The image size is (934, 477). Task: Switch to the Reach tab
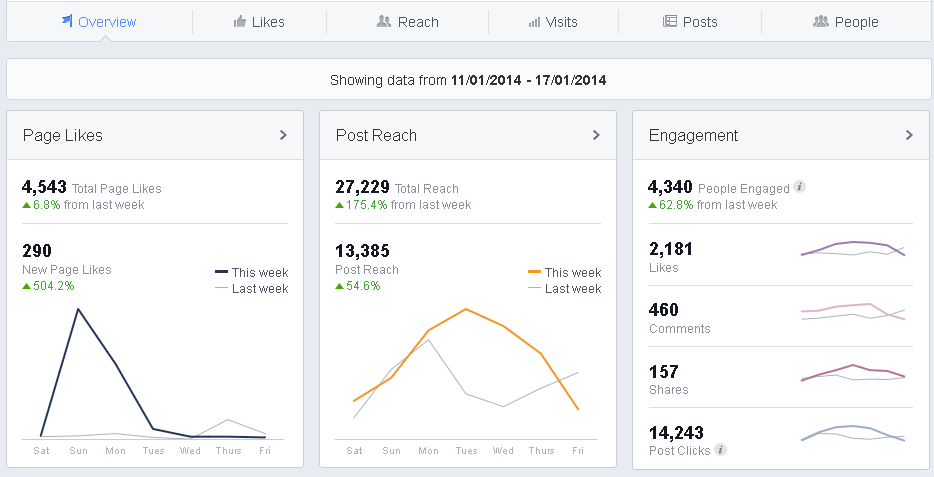(407, 22)
